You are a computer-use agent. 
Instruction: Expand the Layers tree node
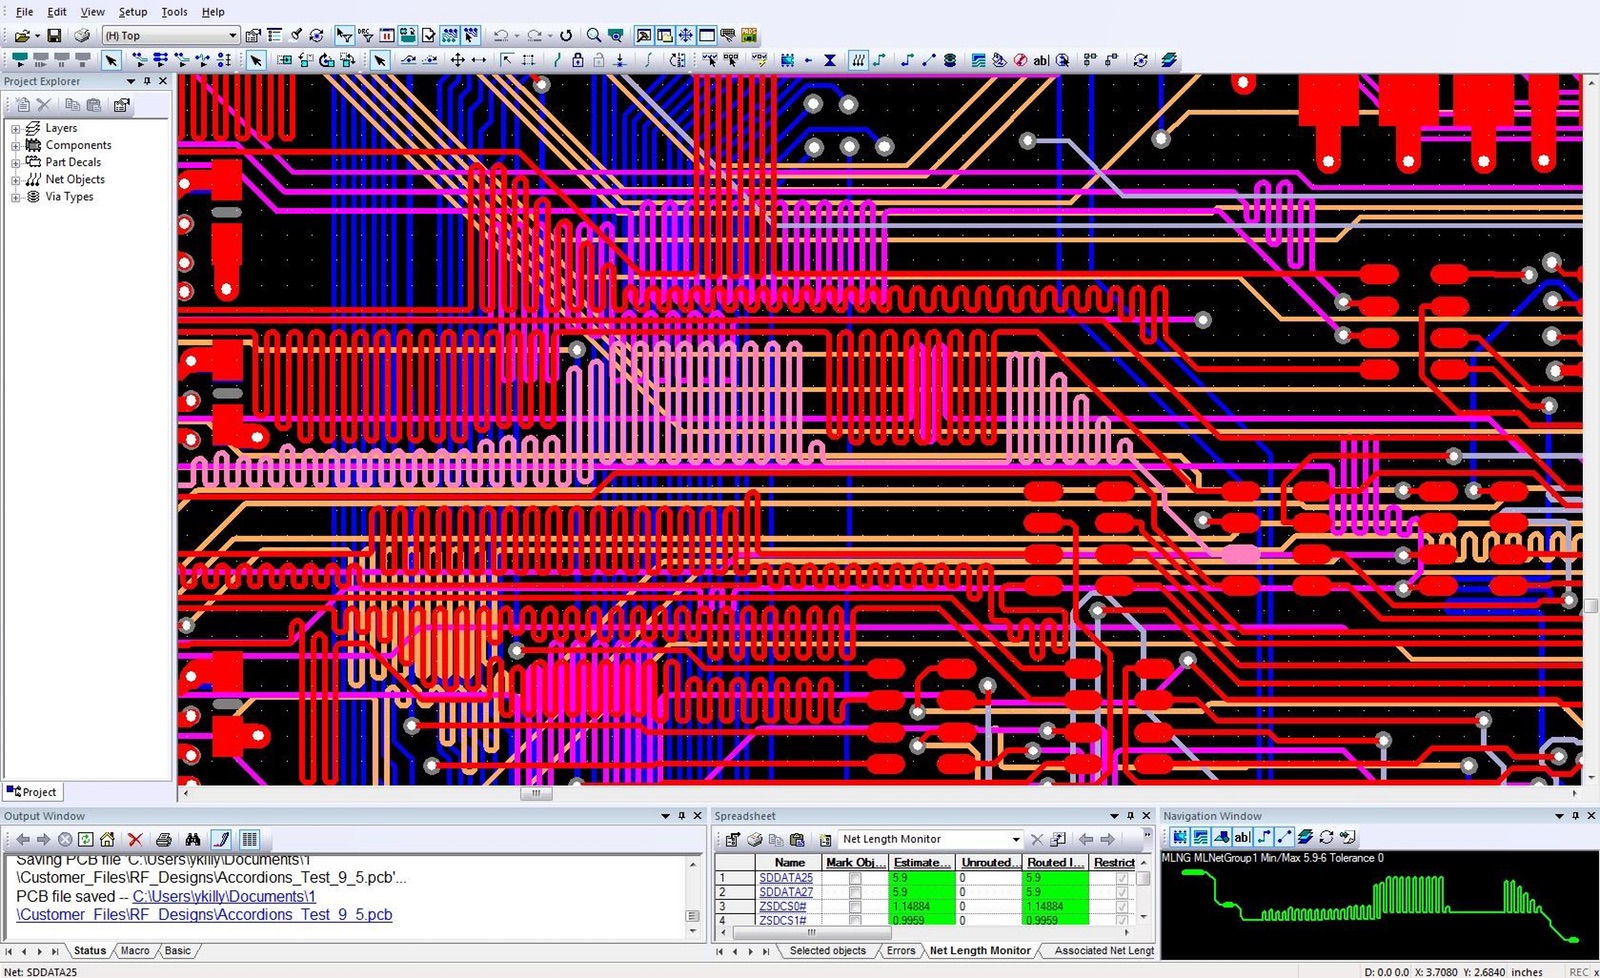tap(16, 129)
